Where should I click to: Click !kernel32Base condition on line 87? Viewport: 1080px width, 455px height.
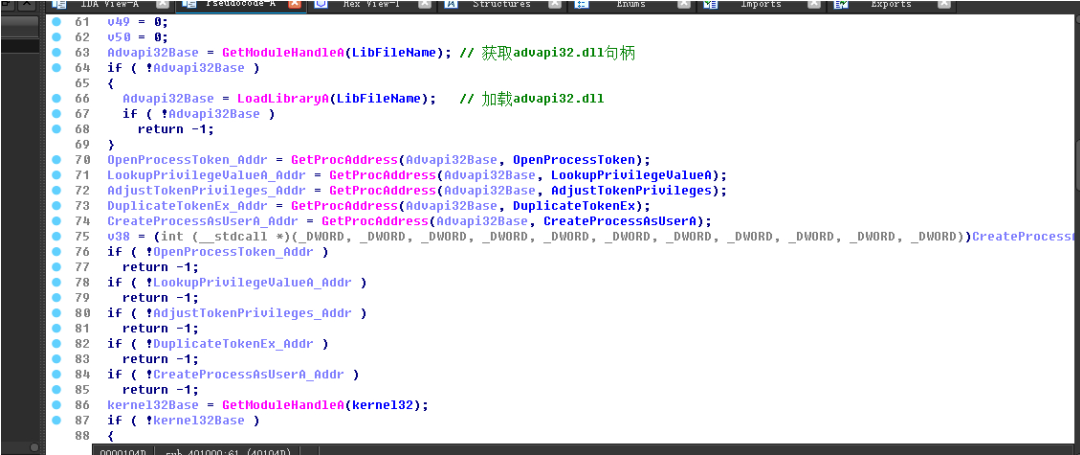tap(195, 420)
